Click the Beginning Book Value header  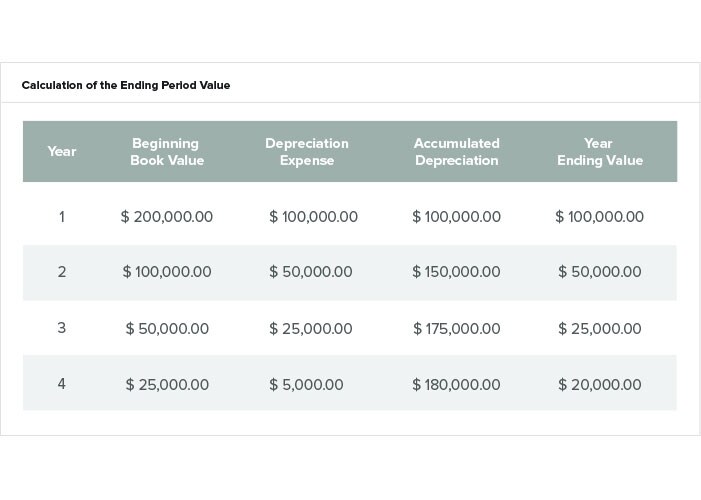pos(167,152)
